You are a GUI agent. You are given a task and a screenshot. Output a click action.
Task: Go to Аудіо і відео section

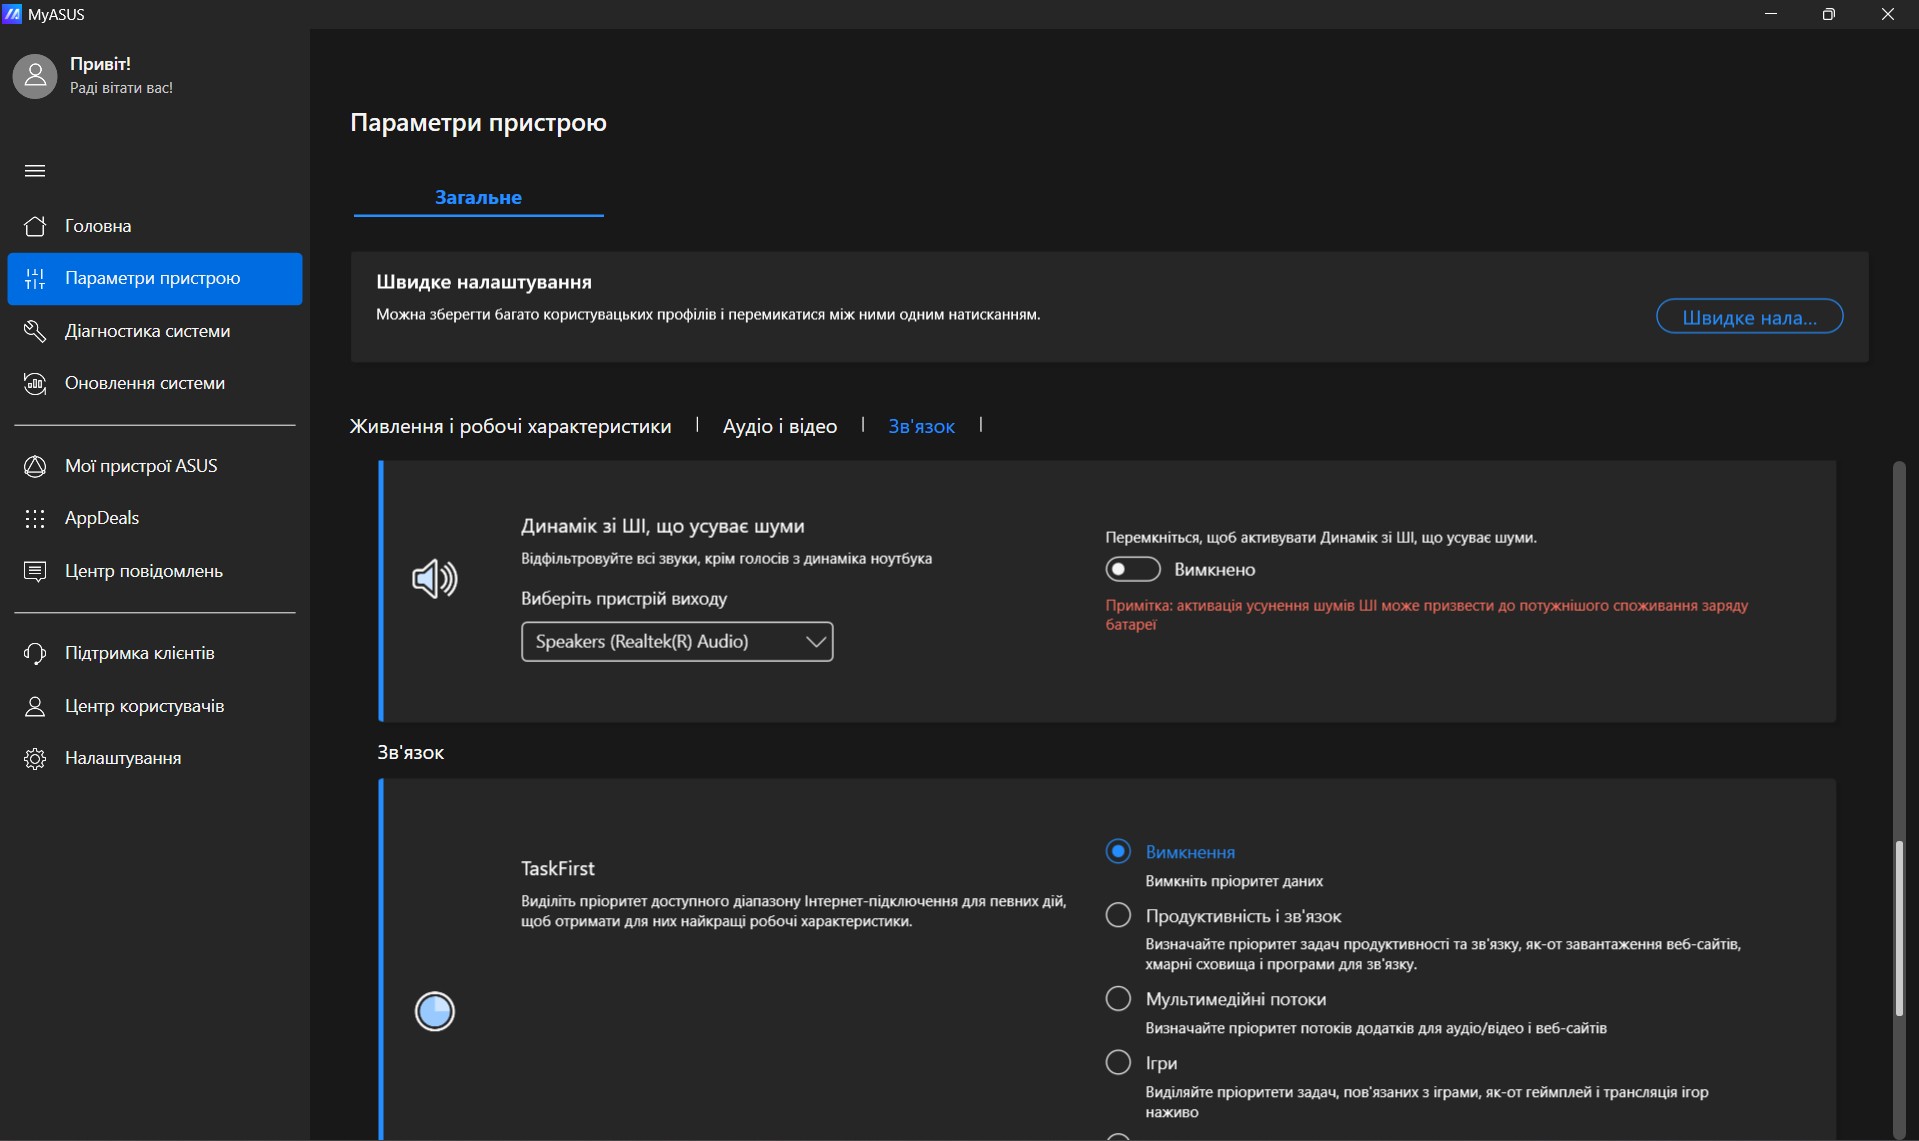[x=779, y=426]
